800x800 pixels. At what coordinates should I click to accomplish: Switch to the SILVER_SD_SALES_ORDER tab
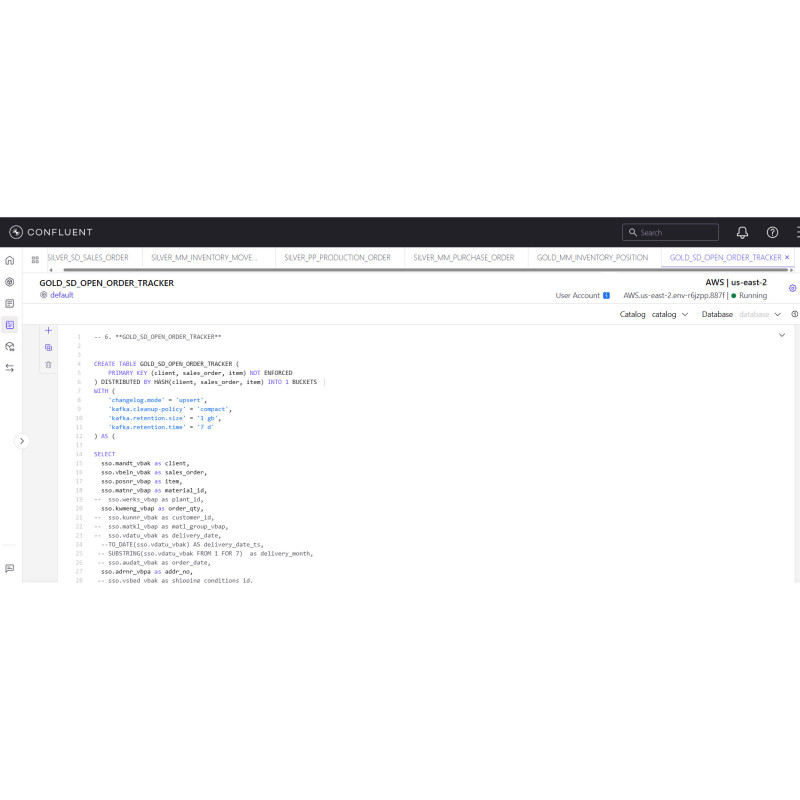[x=90, y=257]
